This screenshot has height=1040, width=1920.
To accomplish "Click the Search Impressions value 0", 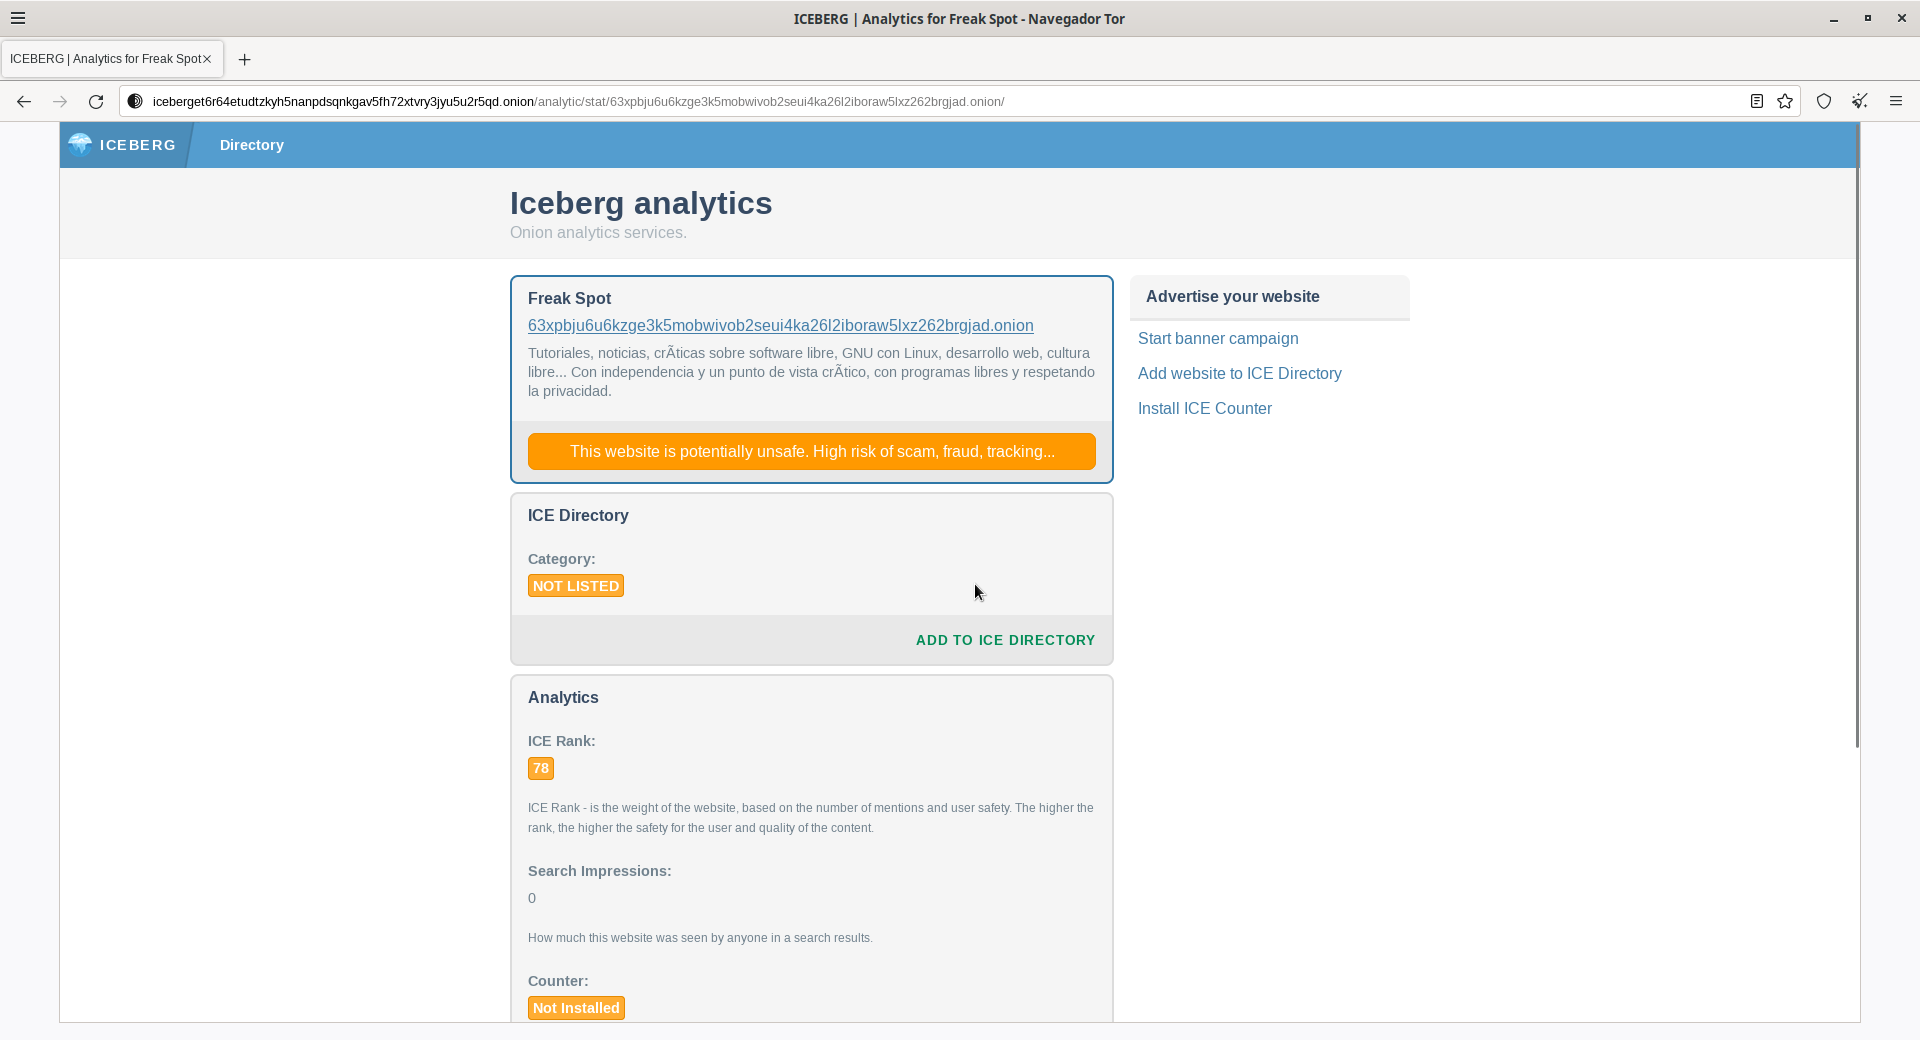I will click(532, 898).
